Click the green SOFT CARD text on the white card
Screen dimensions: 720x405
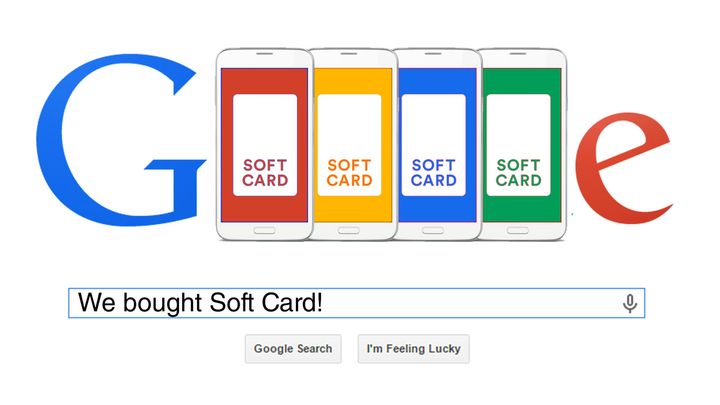coord(518,173)
